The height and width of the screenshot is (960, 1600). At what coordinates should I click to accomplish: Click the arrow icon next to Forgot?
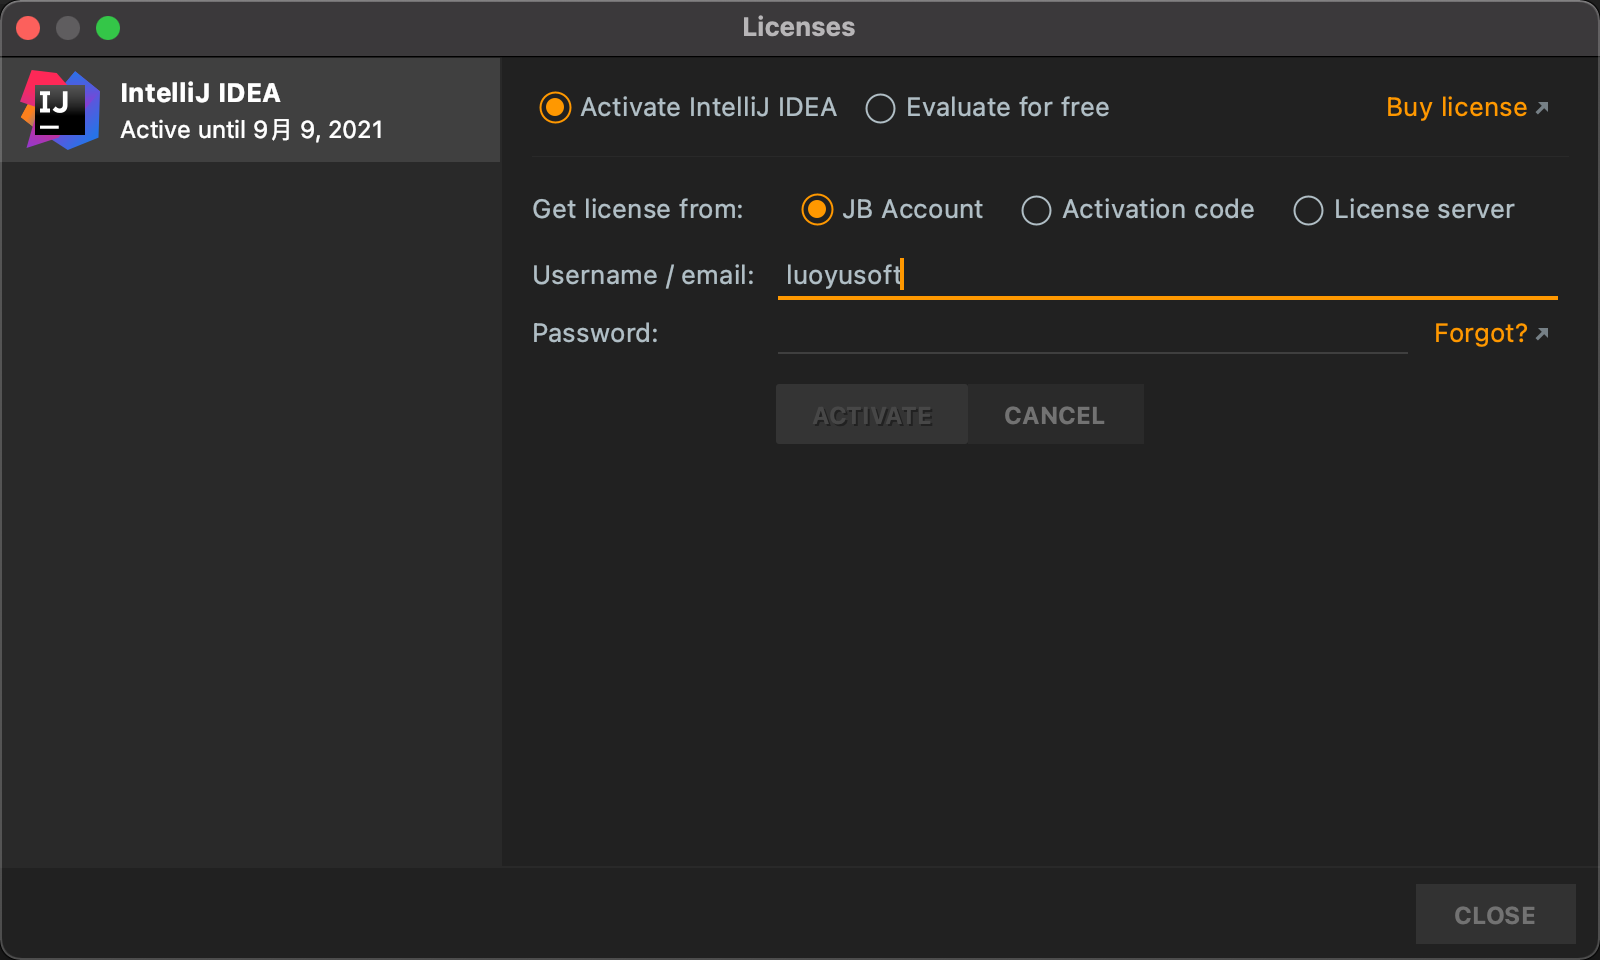pos(1543,333)
